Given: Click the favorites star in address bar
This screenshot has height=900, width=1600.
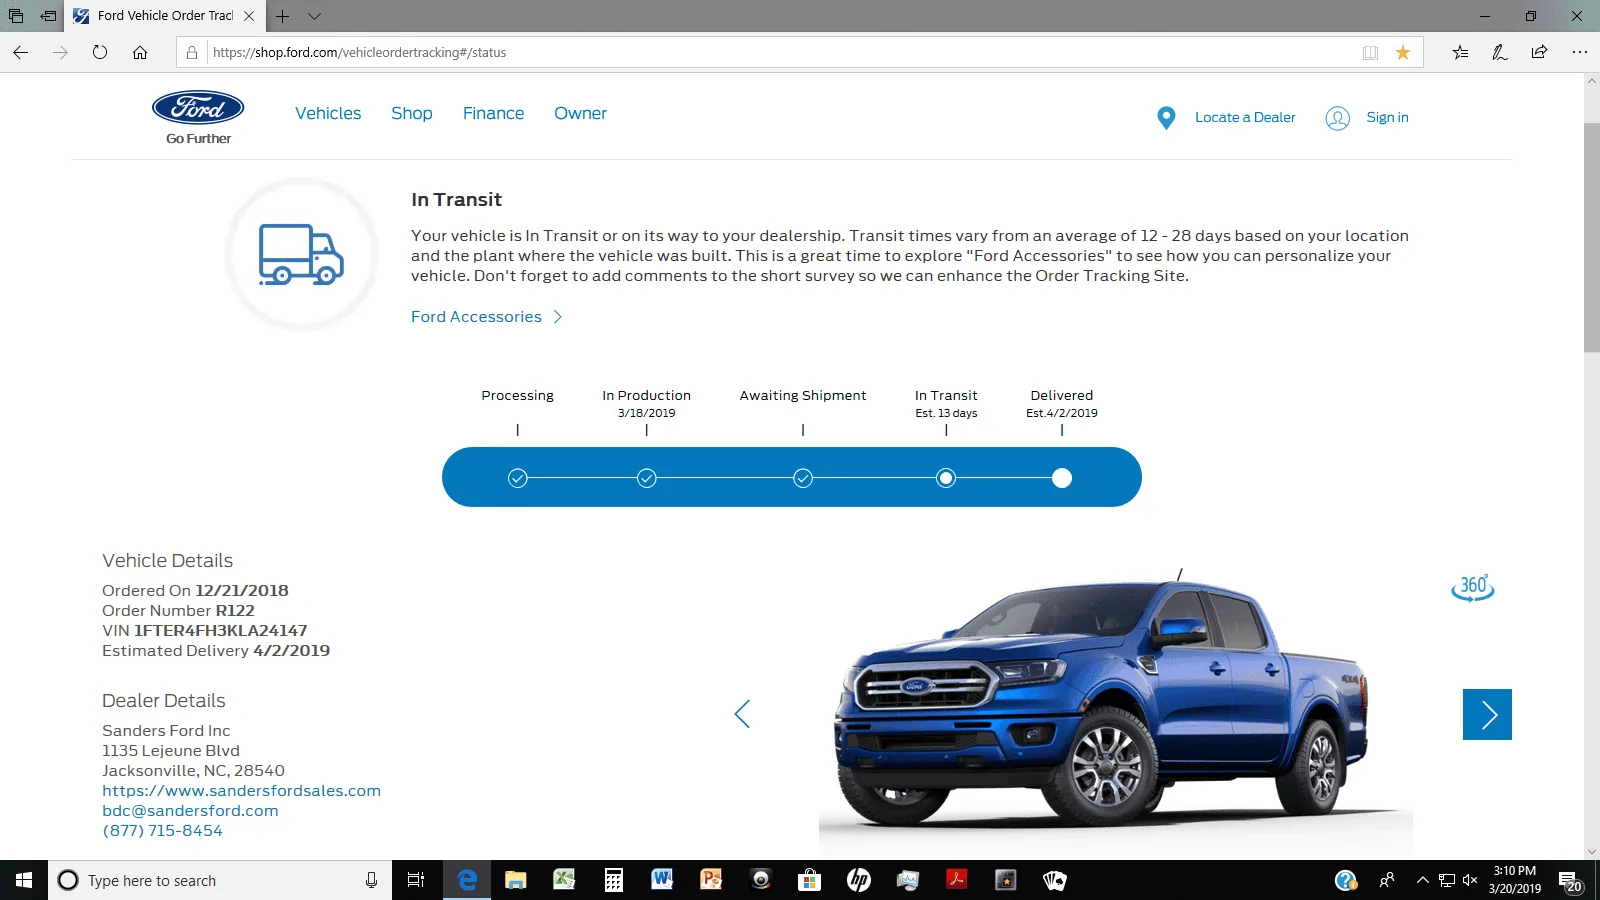Looking at the screenshot, I should pos(1403,52).
